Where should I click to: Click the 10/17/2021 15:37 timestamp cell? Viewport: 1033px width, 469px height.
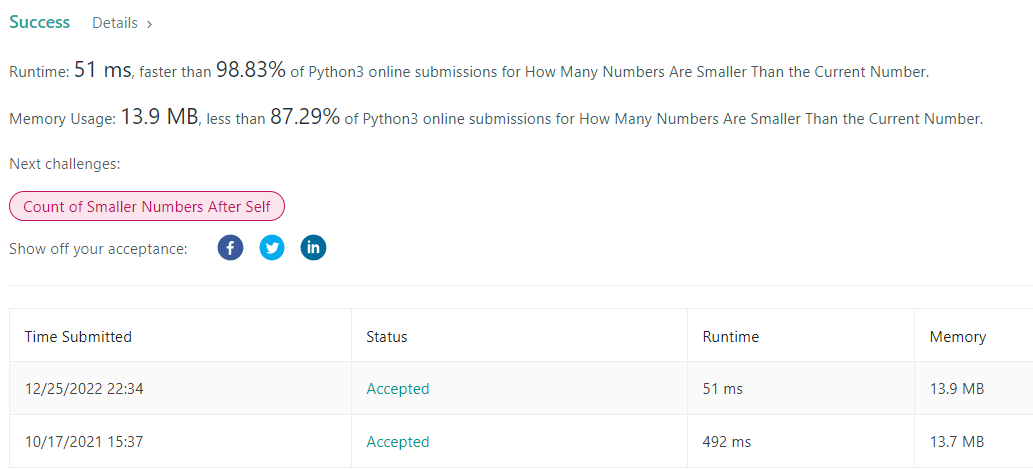[x=84, y=441]
